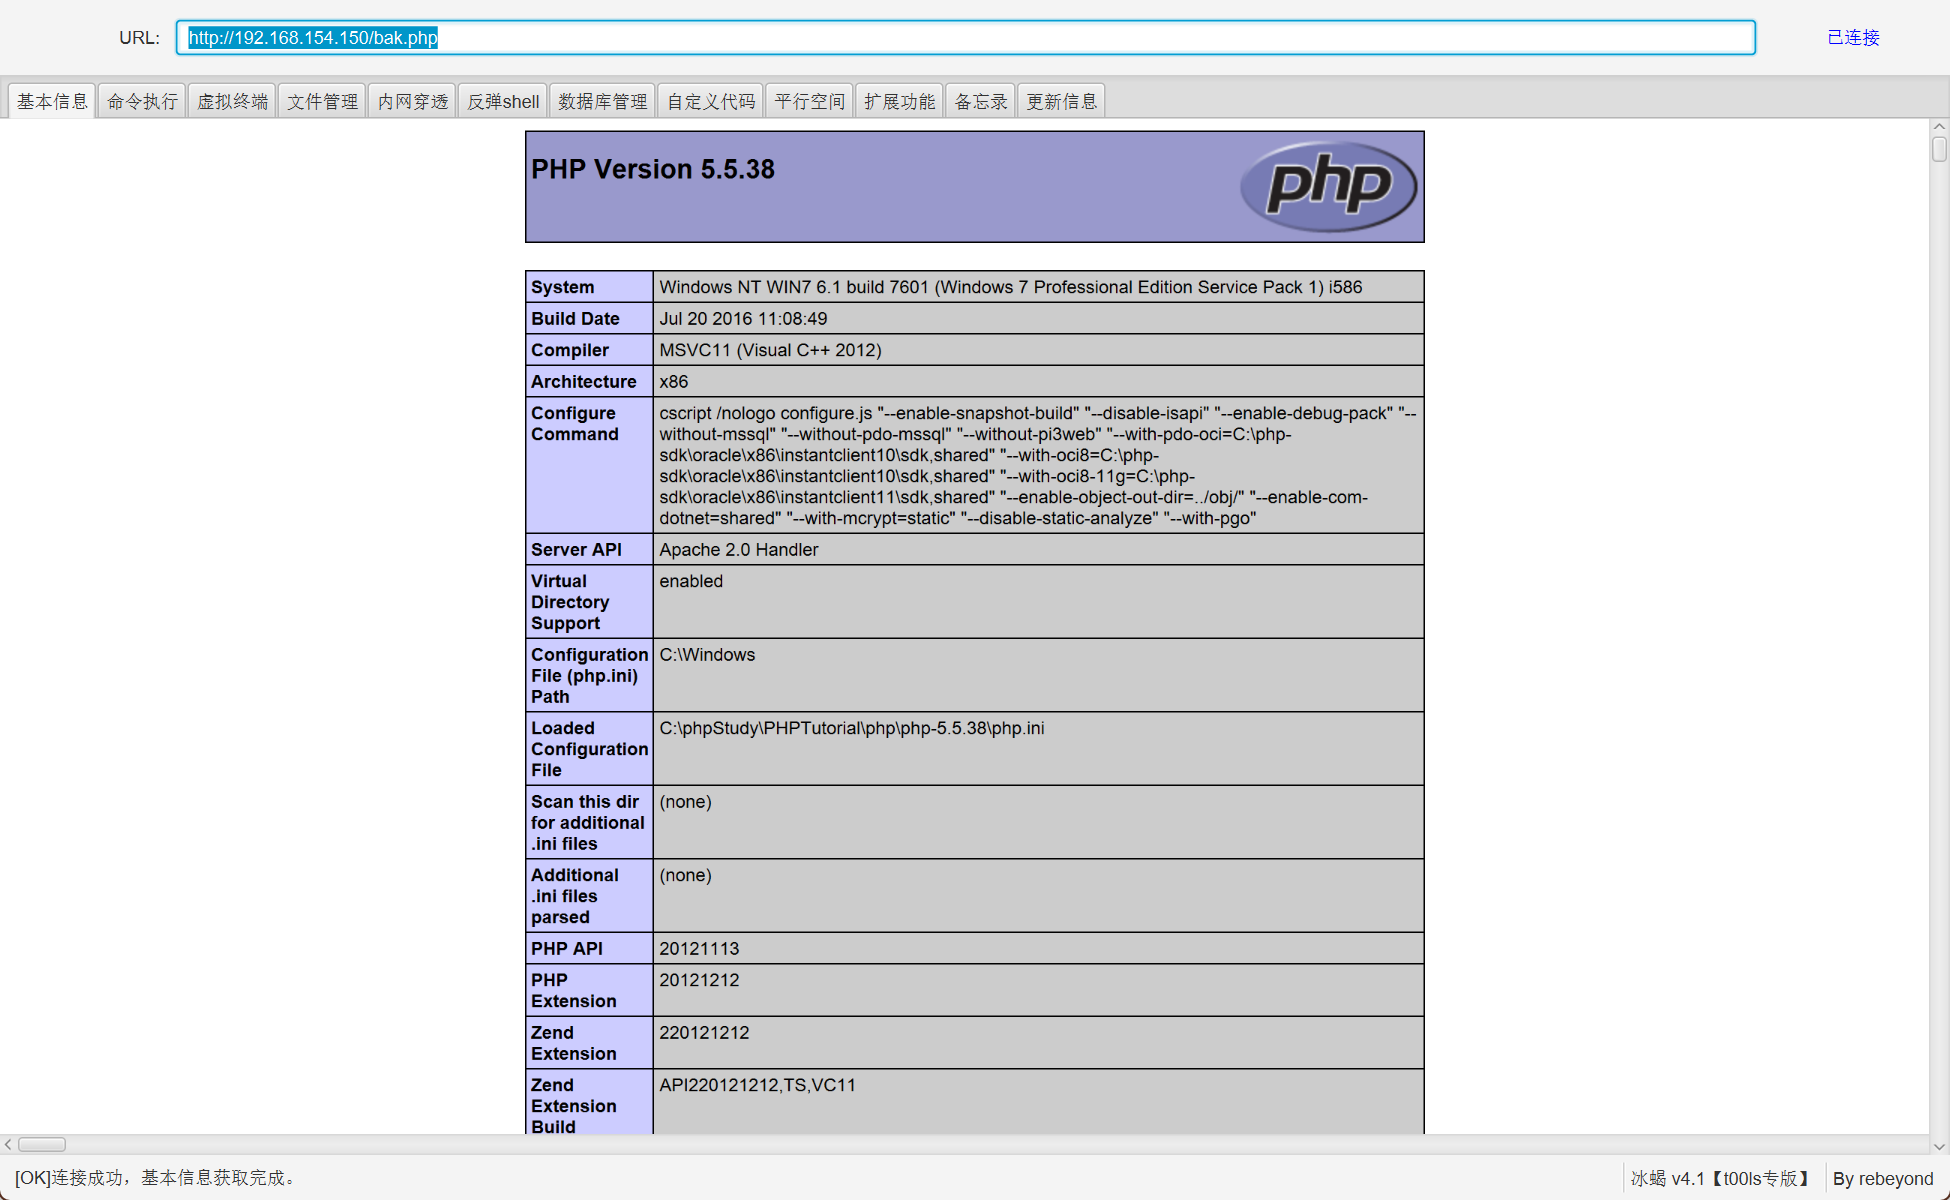Select the 内网穿透 tab
Screen dimensions: 1950x1200
(x=412, y=101)
